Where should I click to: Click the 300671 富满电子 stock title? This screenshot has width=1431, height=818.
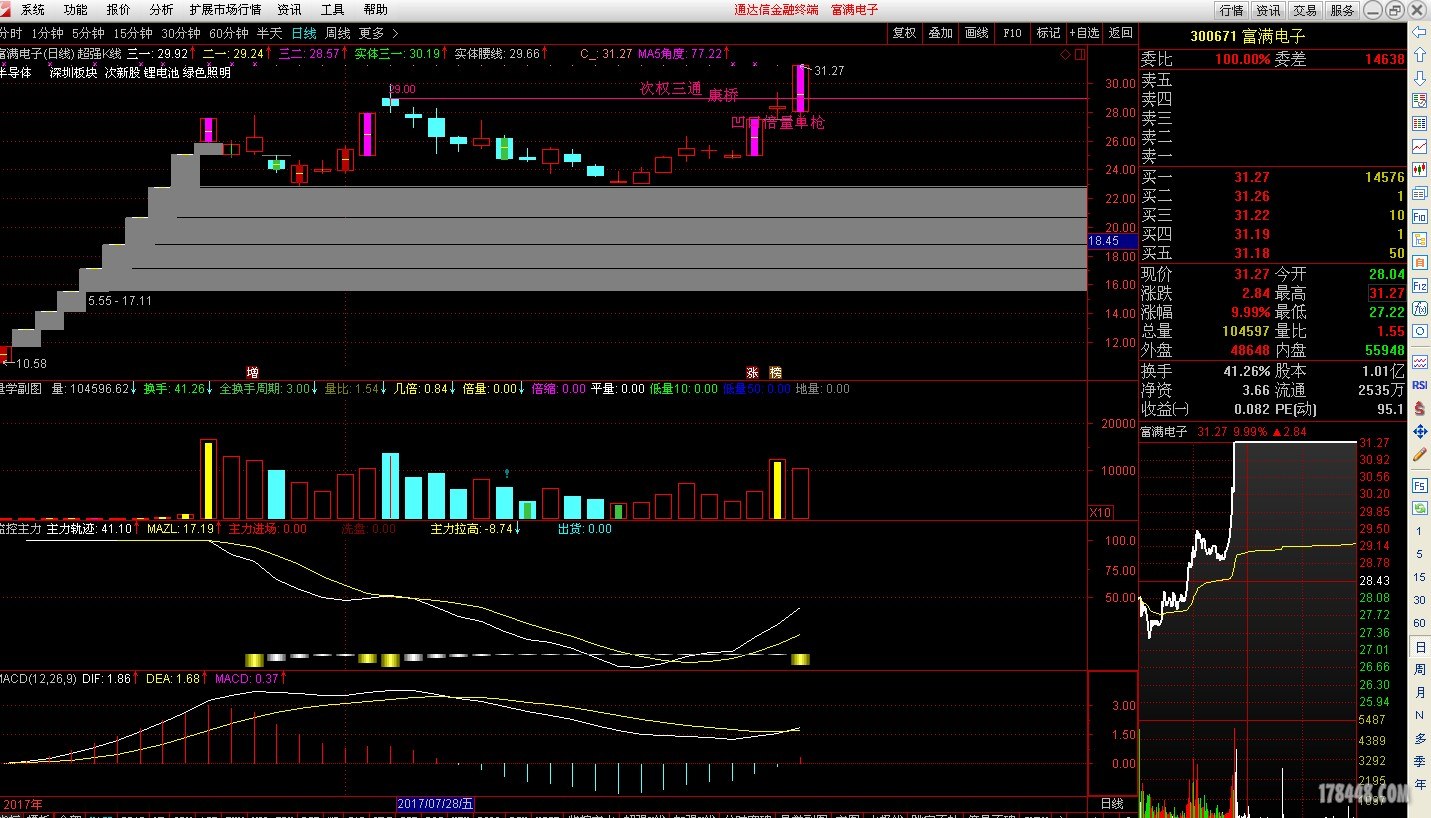coord(1247,36)
